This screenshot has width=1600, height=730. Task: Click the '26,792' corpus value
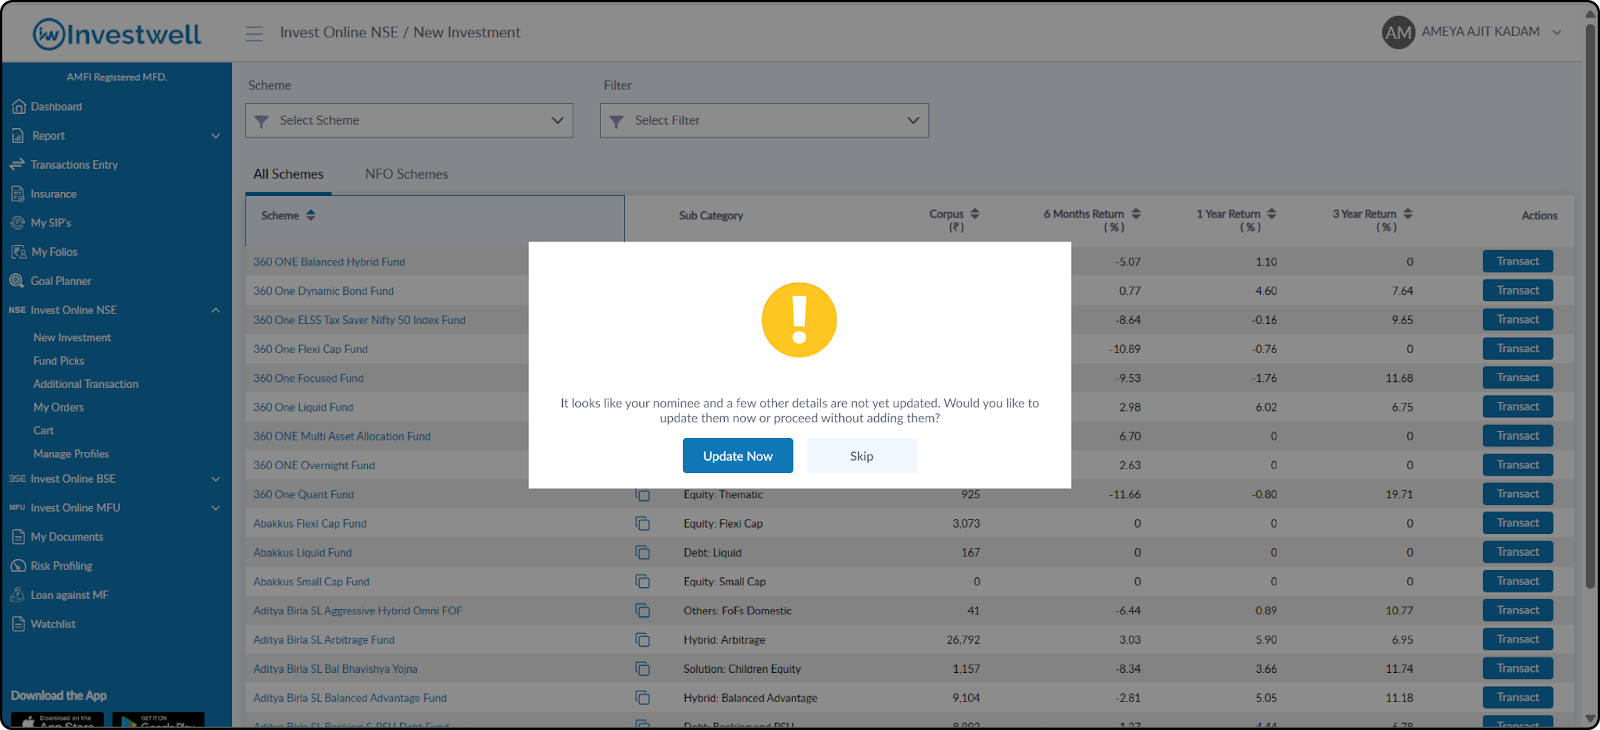(x=963, y=640)
